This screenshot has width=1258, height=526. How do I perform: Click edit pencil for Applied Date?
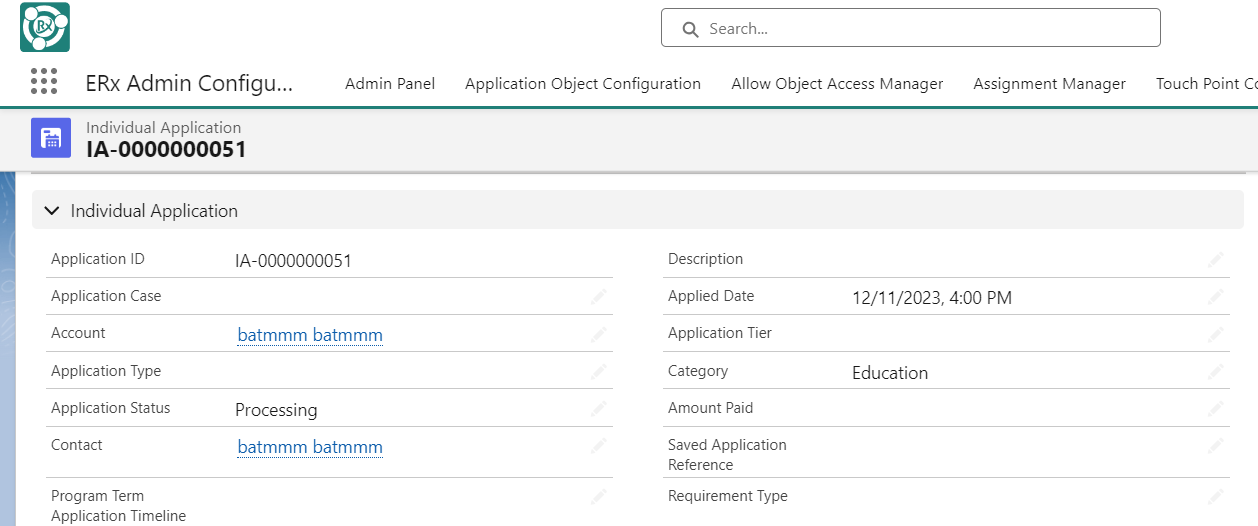1215,297
